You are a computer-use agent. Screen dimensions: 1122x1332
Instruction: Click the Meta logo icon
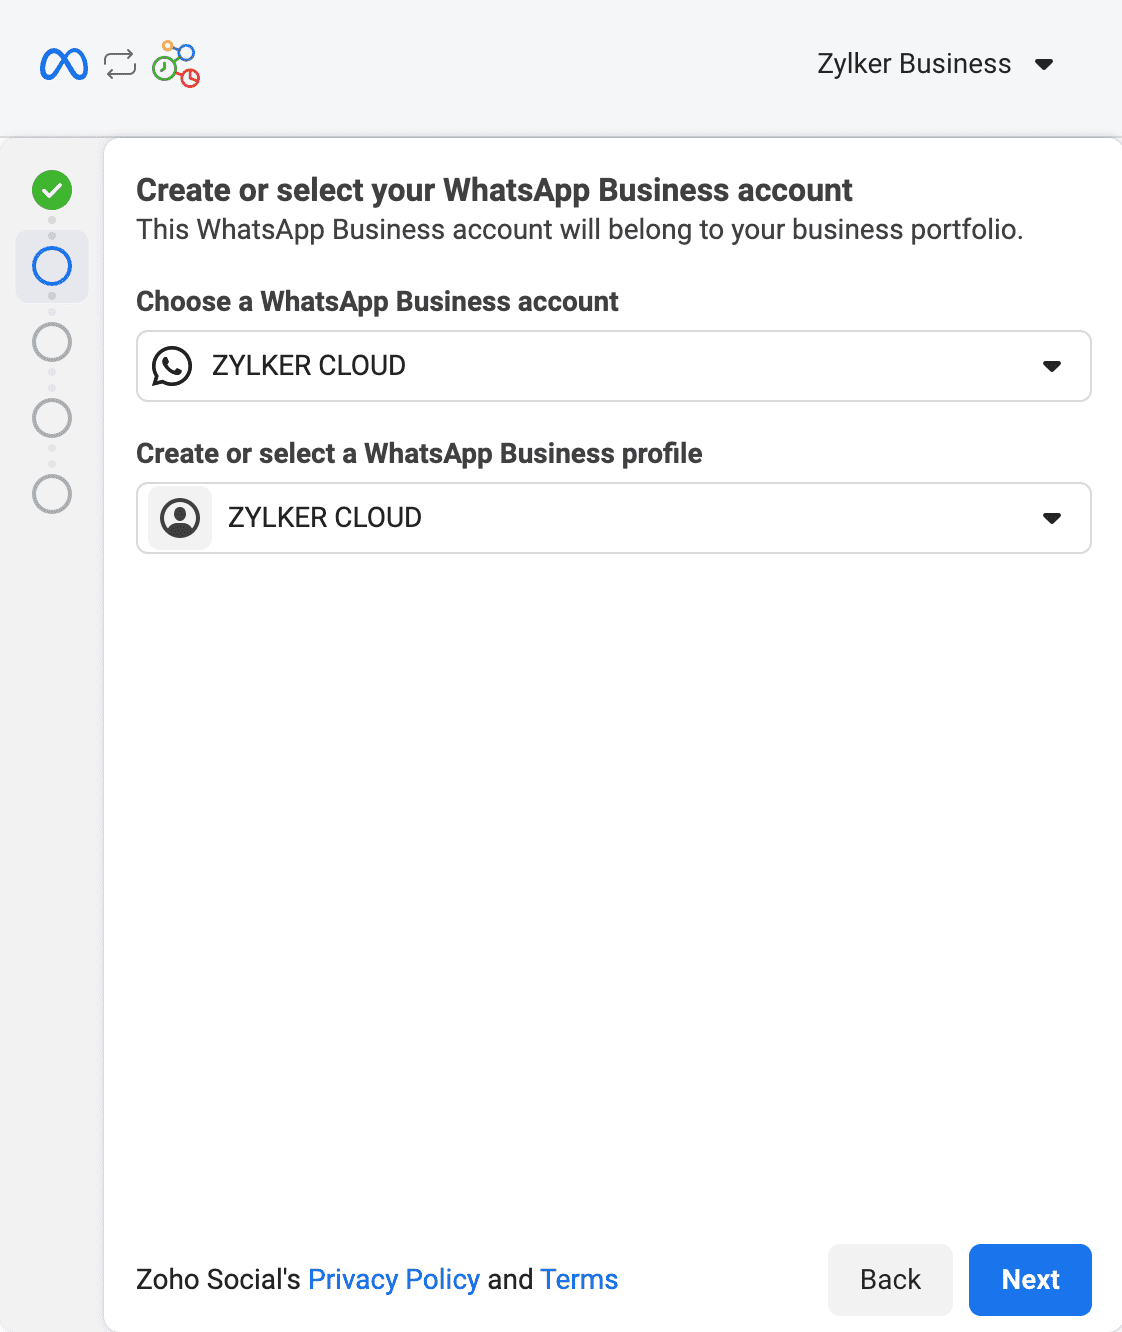point(63,64)
